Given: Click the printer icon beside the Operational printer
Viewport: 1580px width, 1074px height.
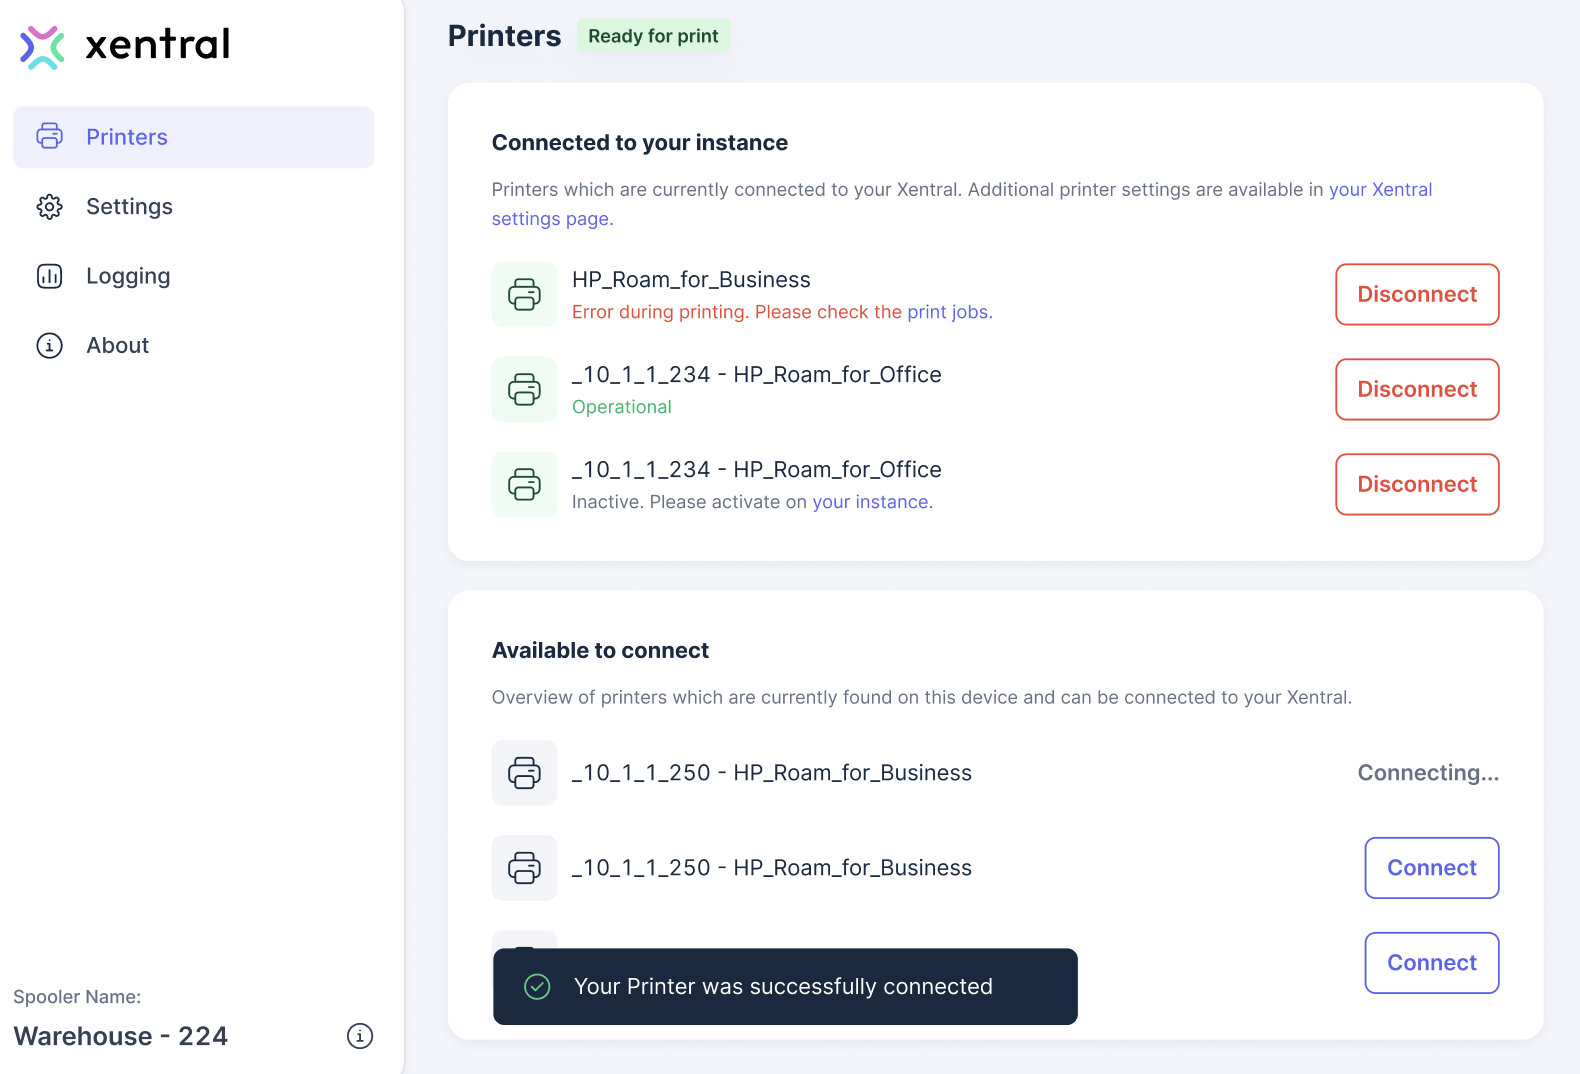Looking at the screenshot, I should point(524,390).
